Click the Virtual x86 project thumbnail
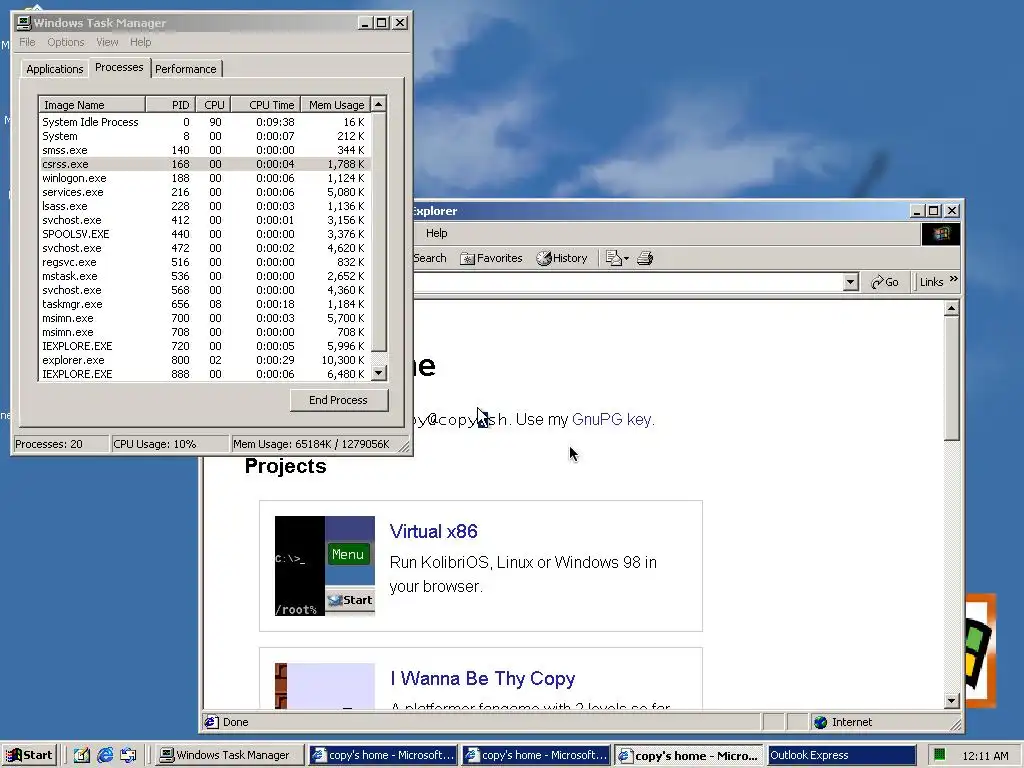The image size is (1024, 768). coord(325,566)
